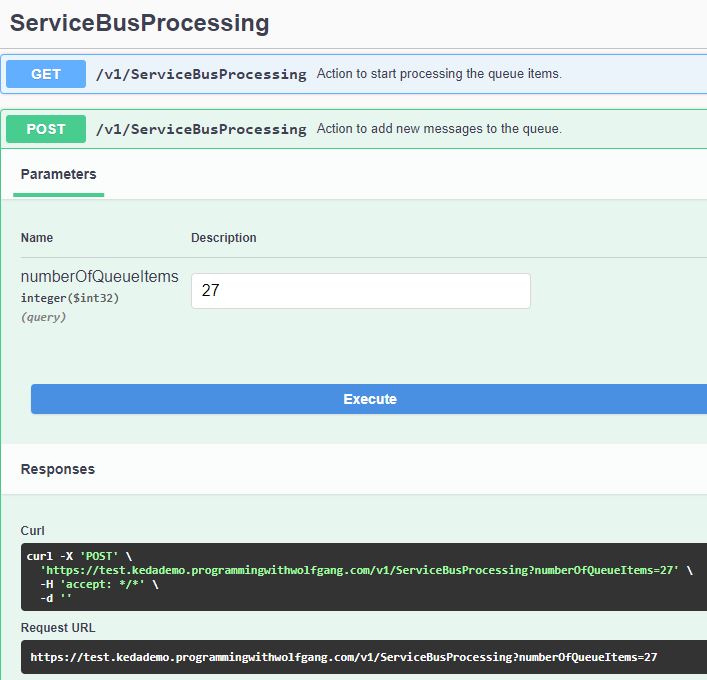Click the (query) parameter location label
Screen dimensions: 707x680
[x=44, y=317]
